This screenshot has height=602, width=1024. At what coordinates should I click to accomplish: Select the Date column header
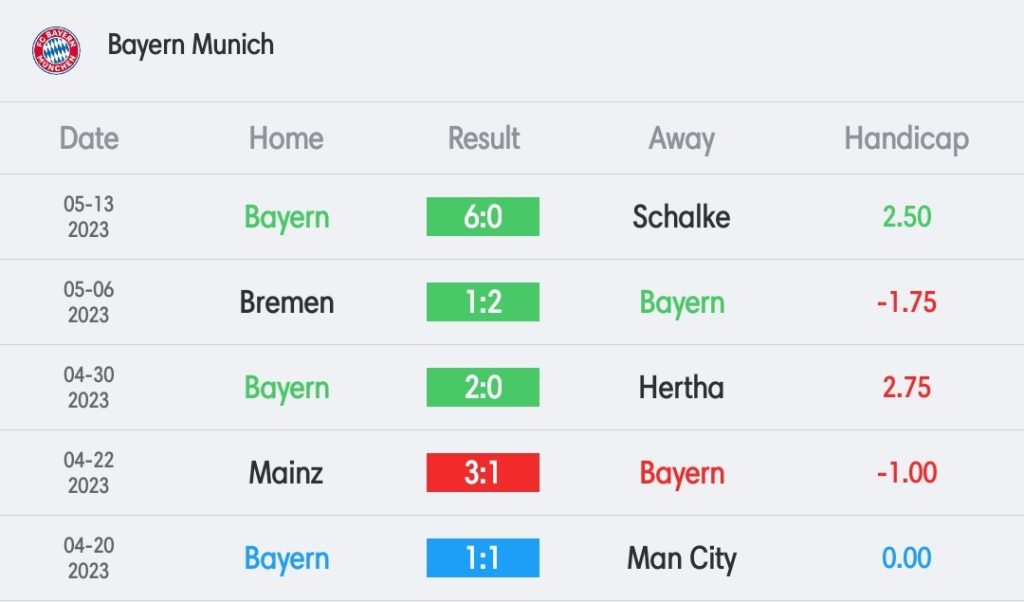coord(89,138)
